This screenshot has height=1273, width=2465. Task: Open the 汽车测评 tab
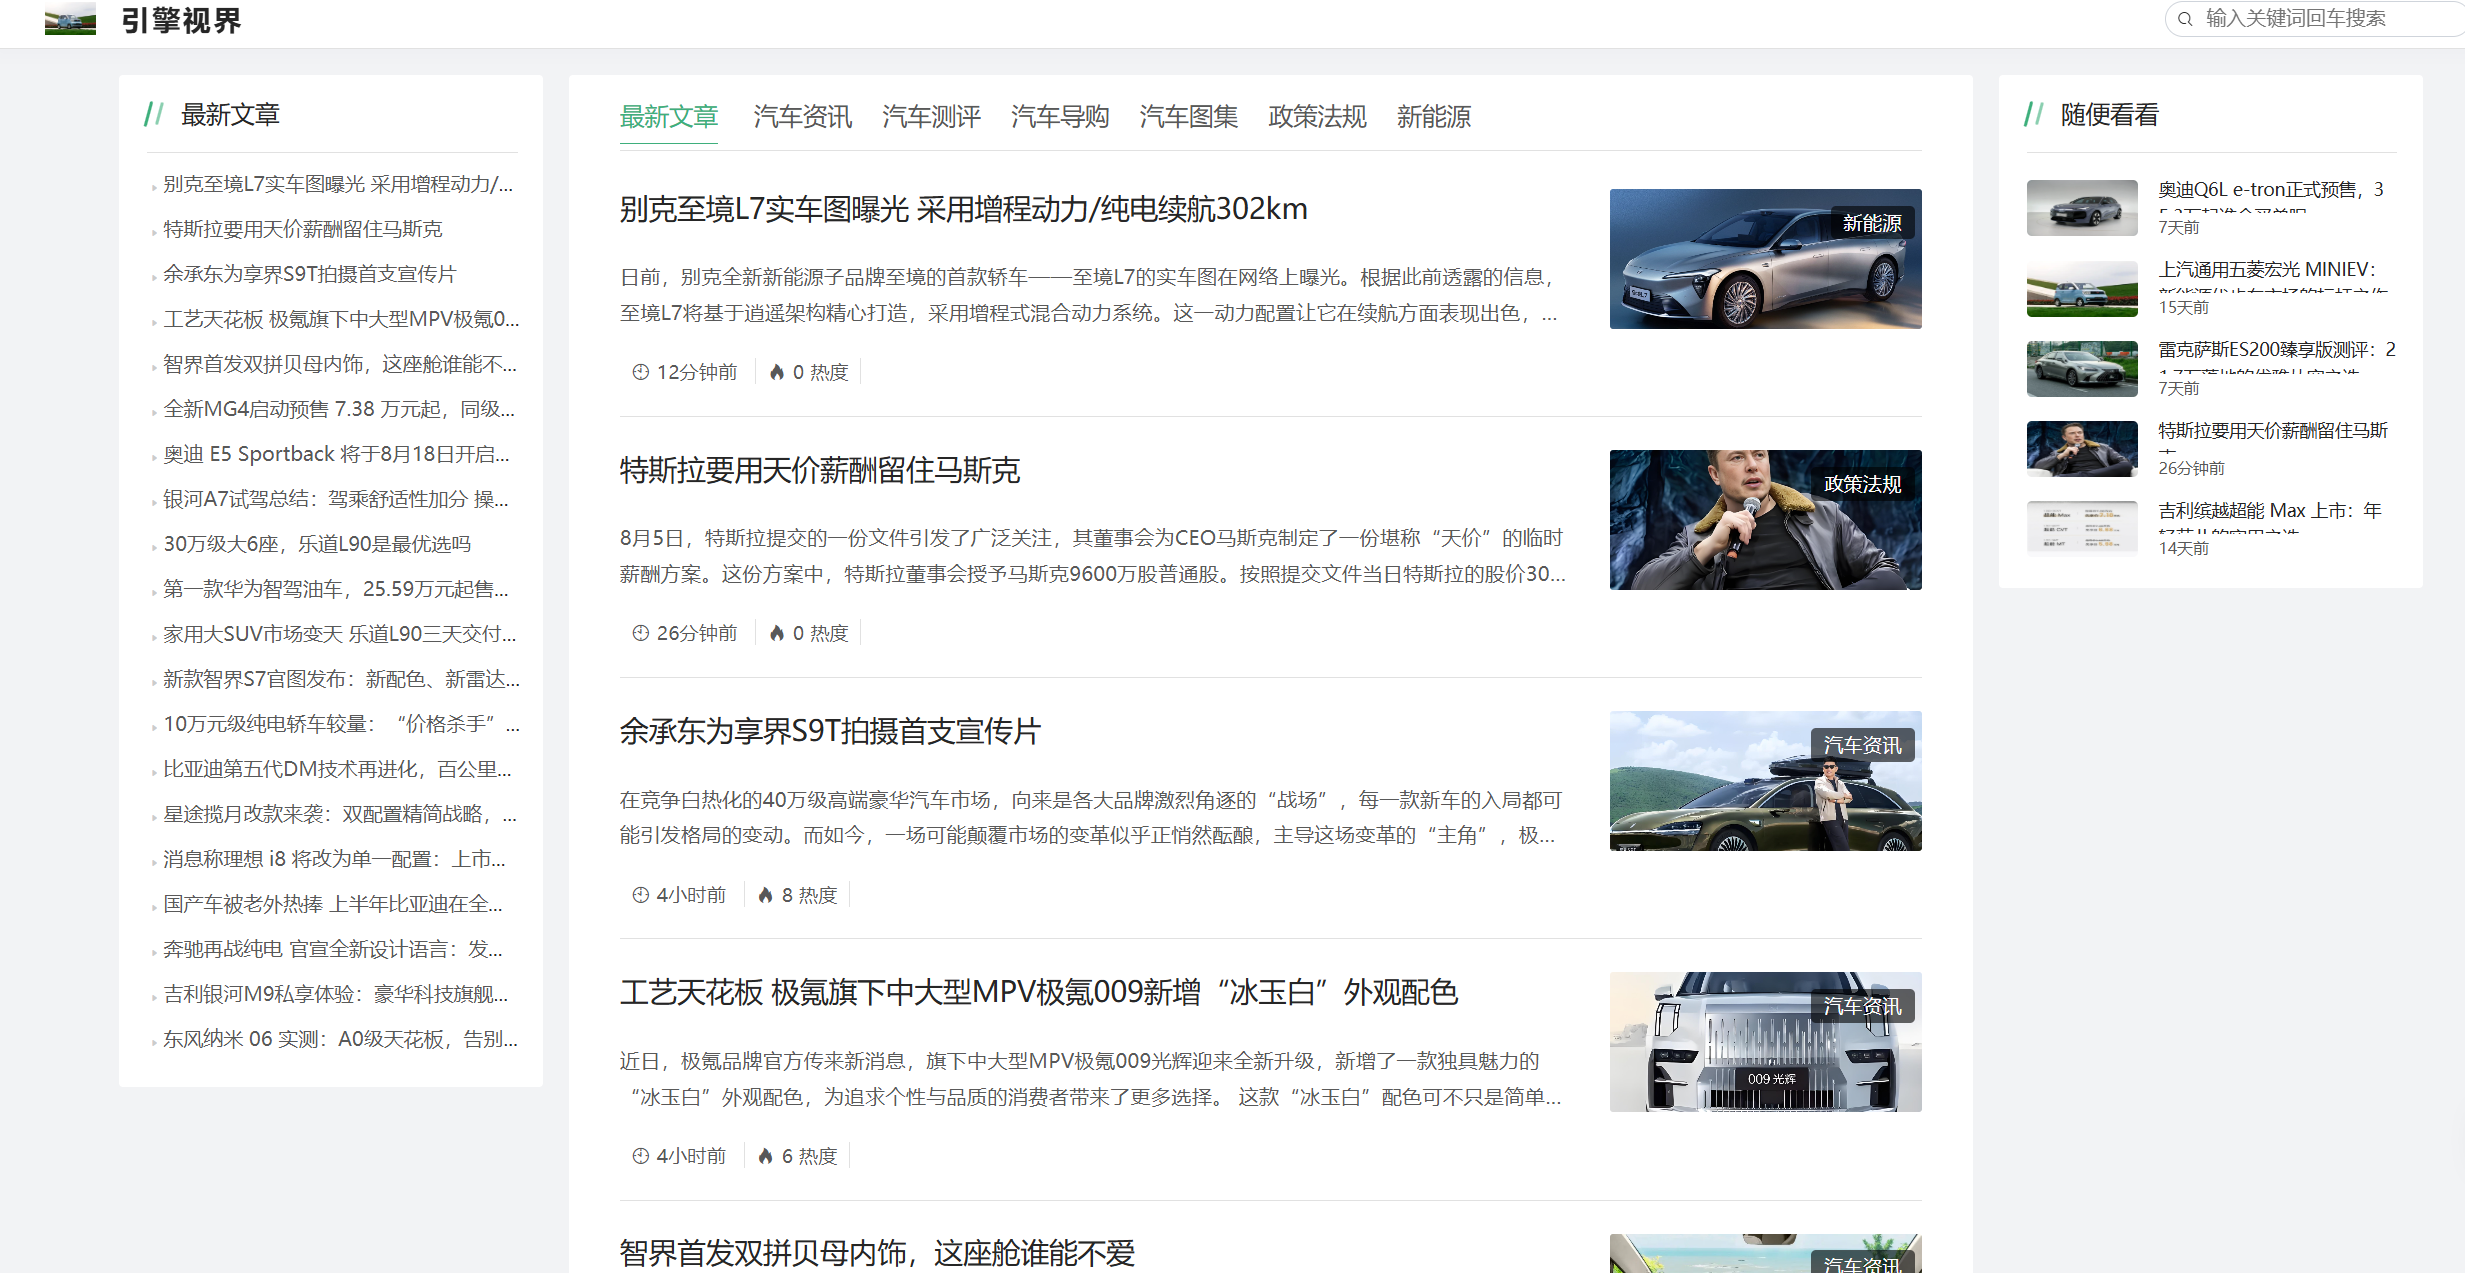[931, 117]
